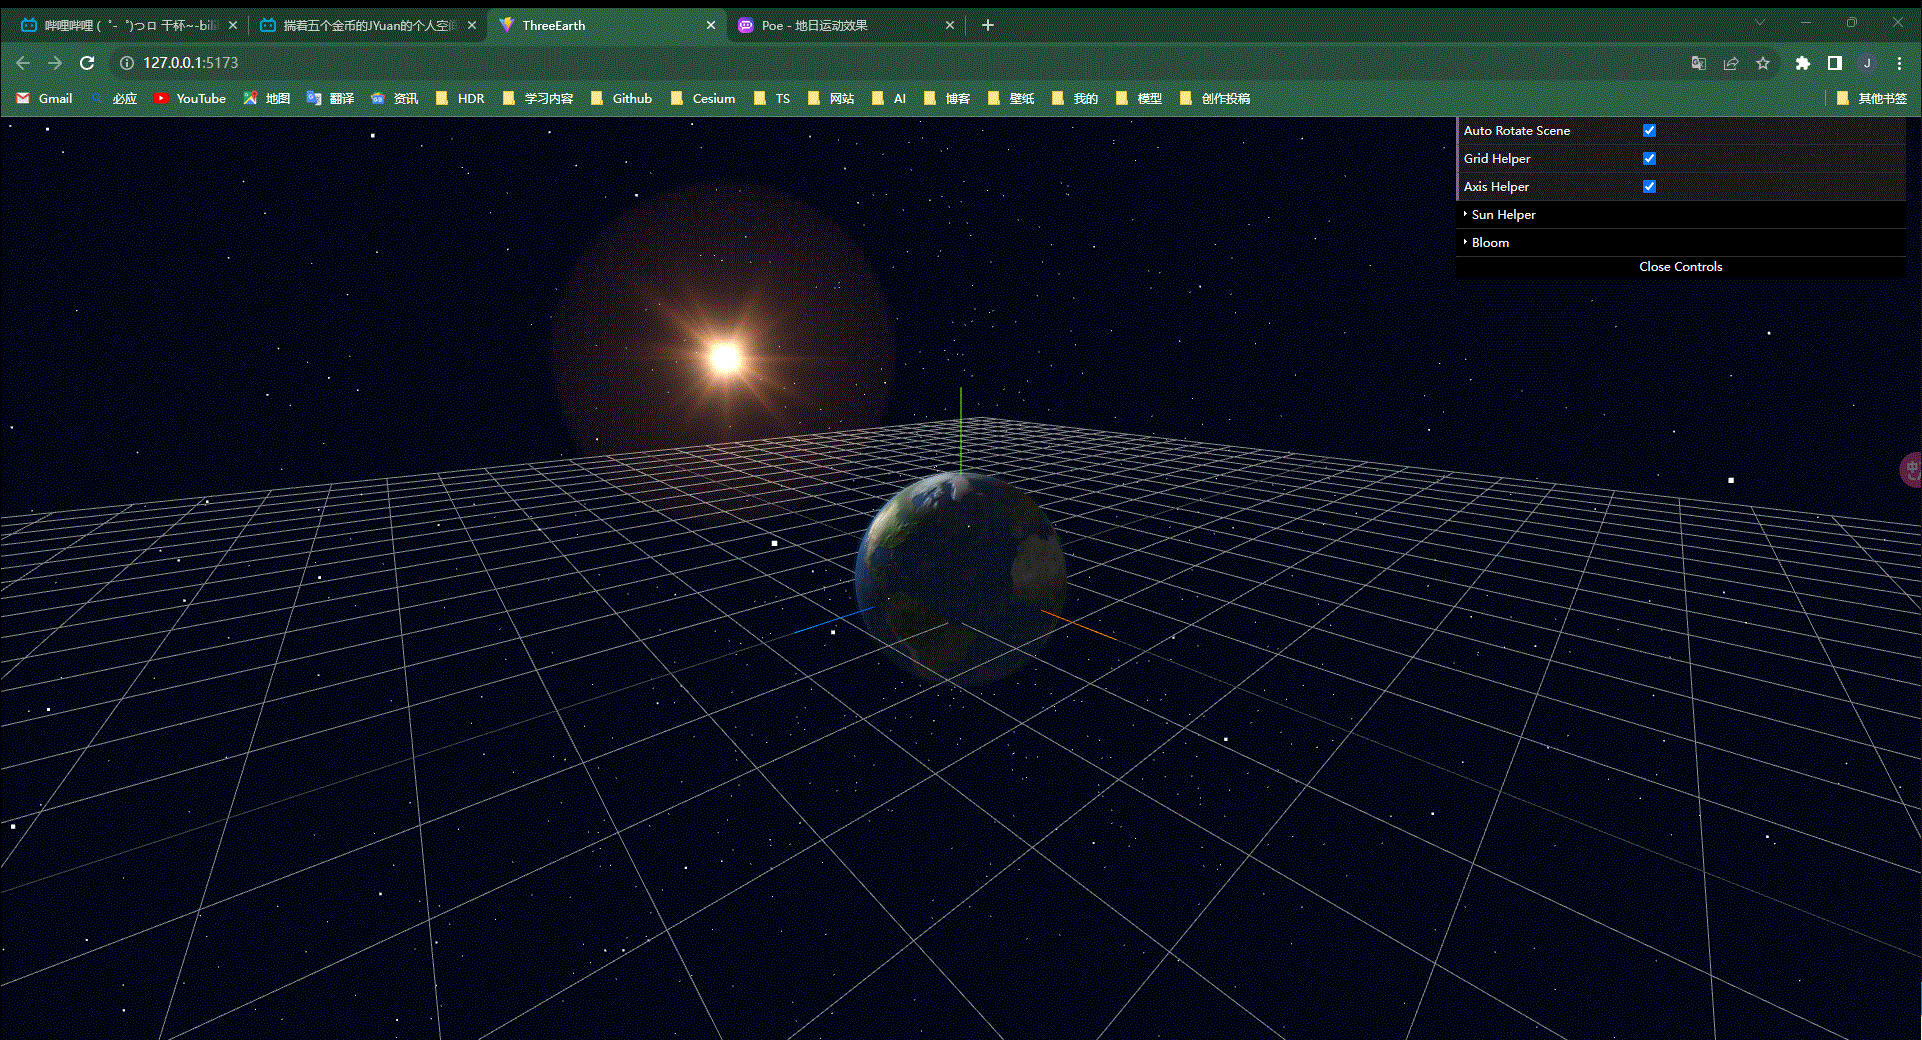Open the 必应 bookmark
Screen dimensions: 1922x1040
click(113, 98)
